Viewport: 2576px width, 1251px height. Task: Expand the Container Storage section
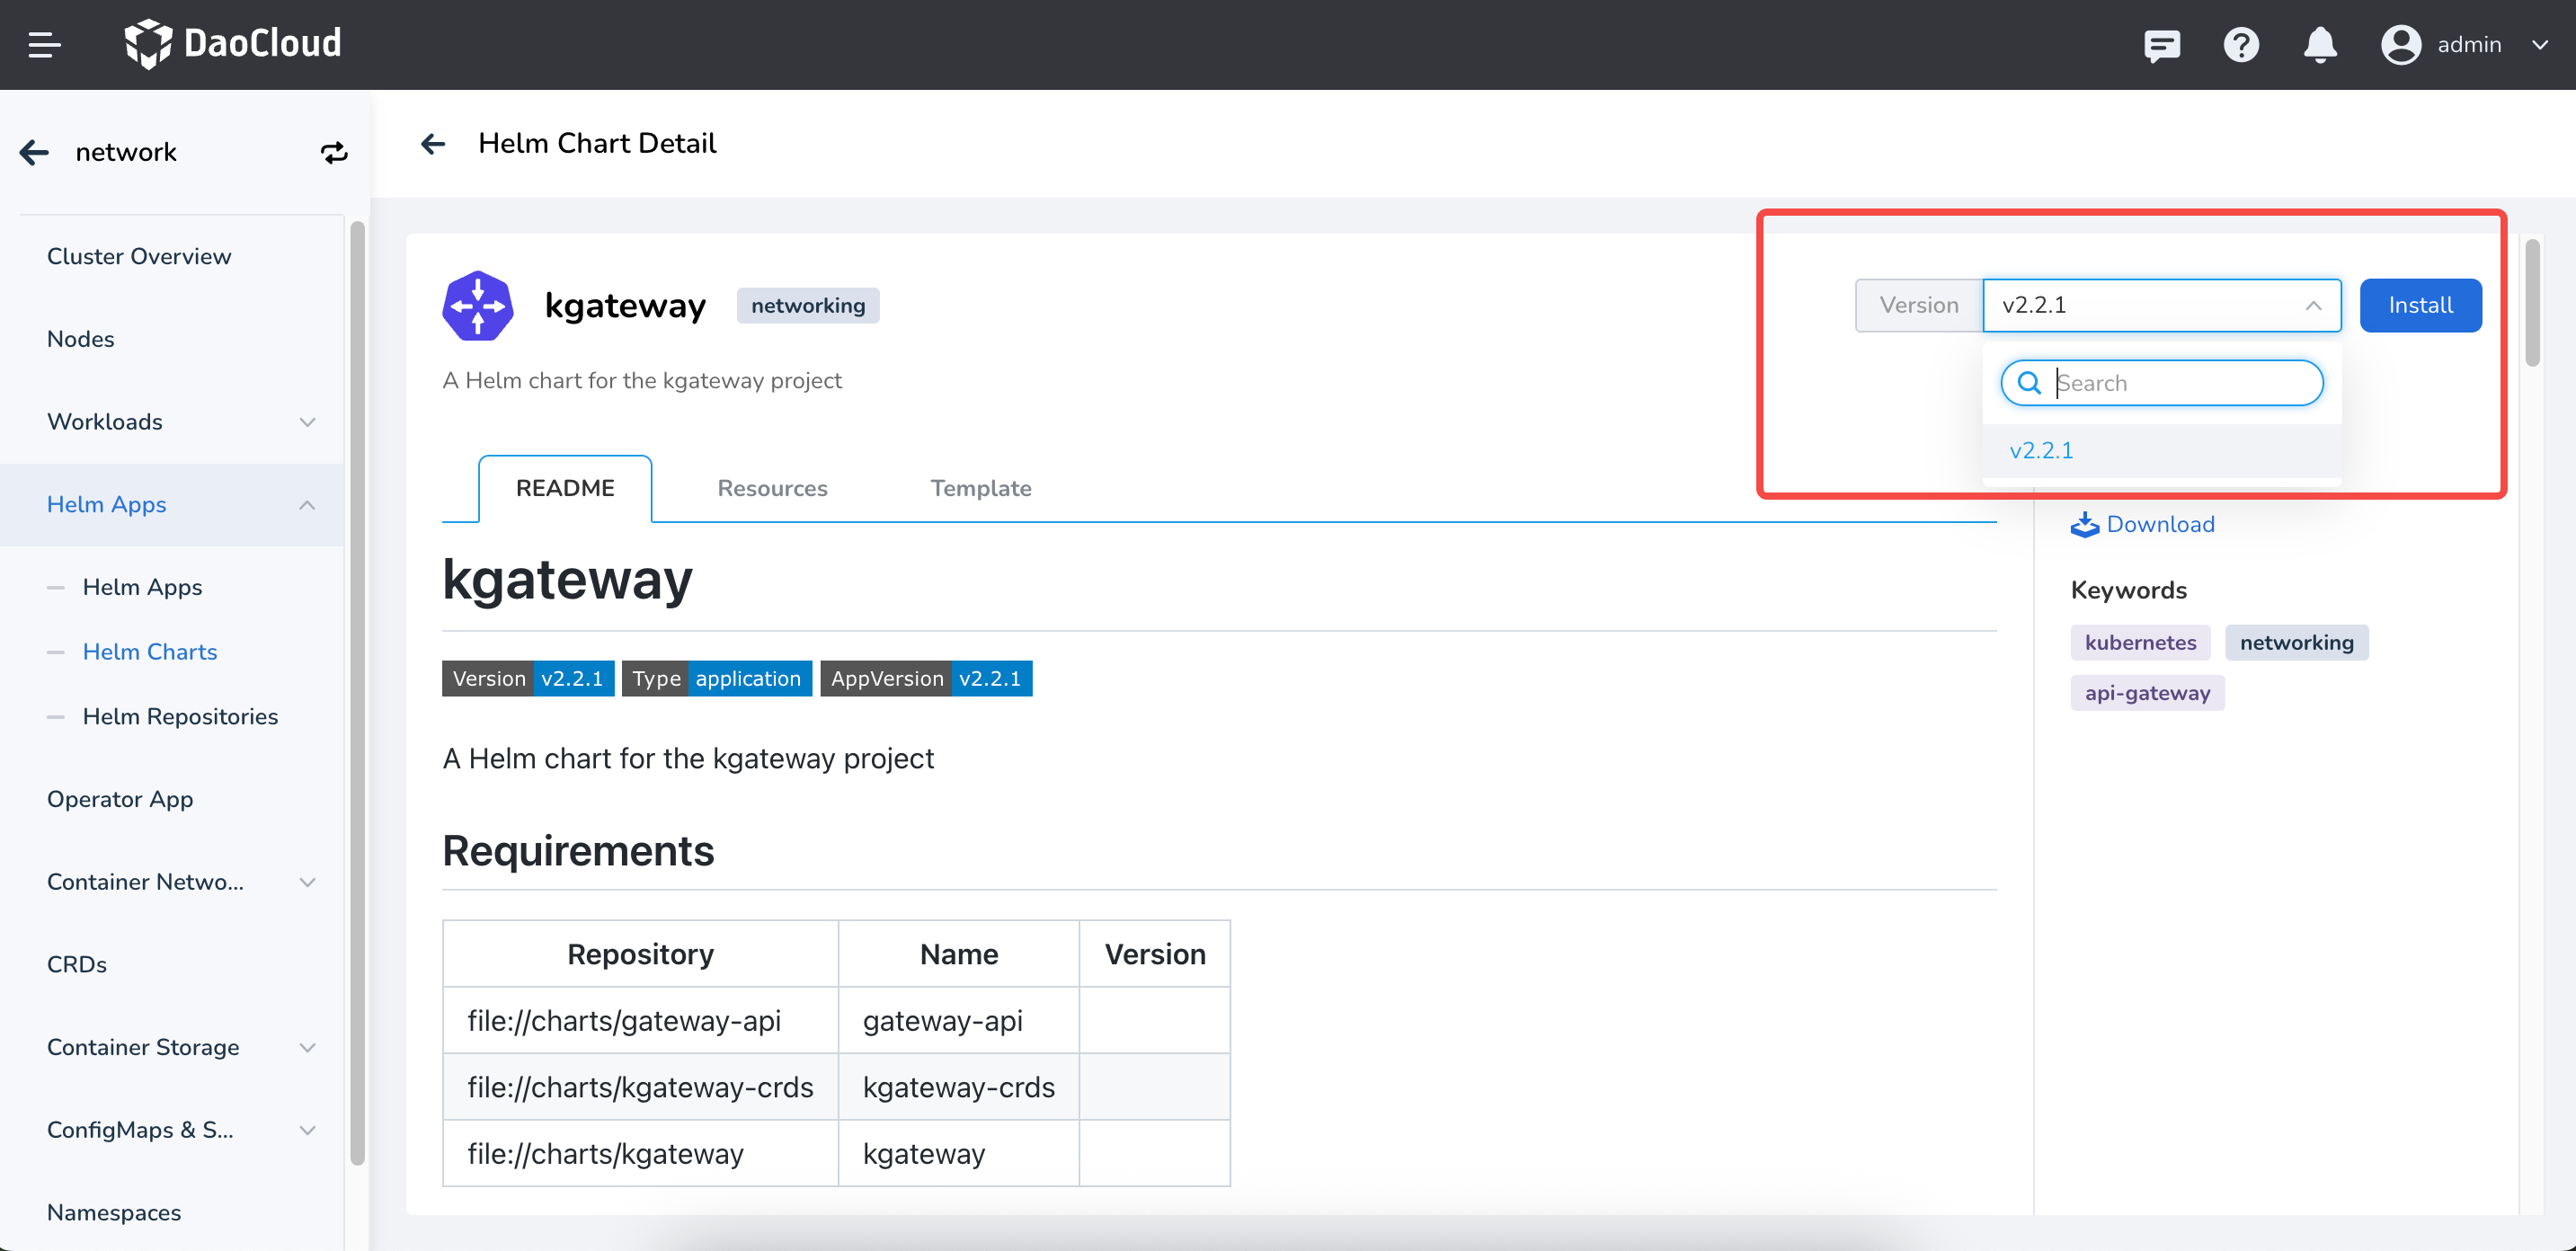pyautogui.click(x=306, y=1047)
